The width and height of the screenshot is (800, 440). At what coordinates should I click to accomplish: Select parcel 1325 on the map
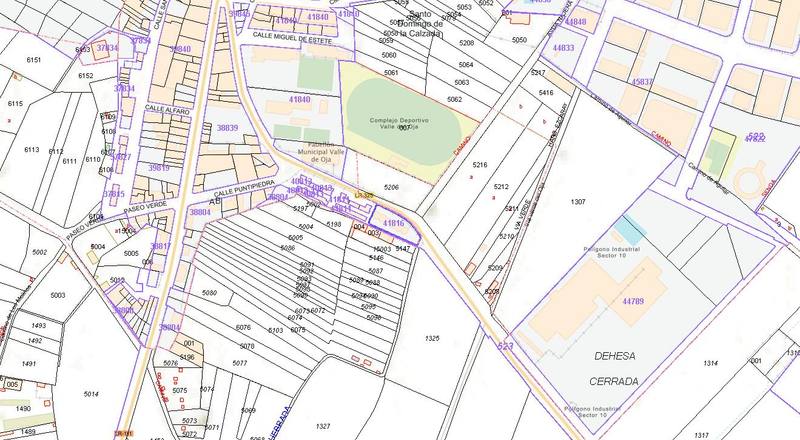tap(432, 340)
